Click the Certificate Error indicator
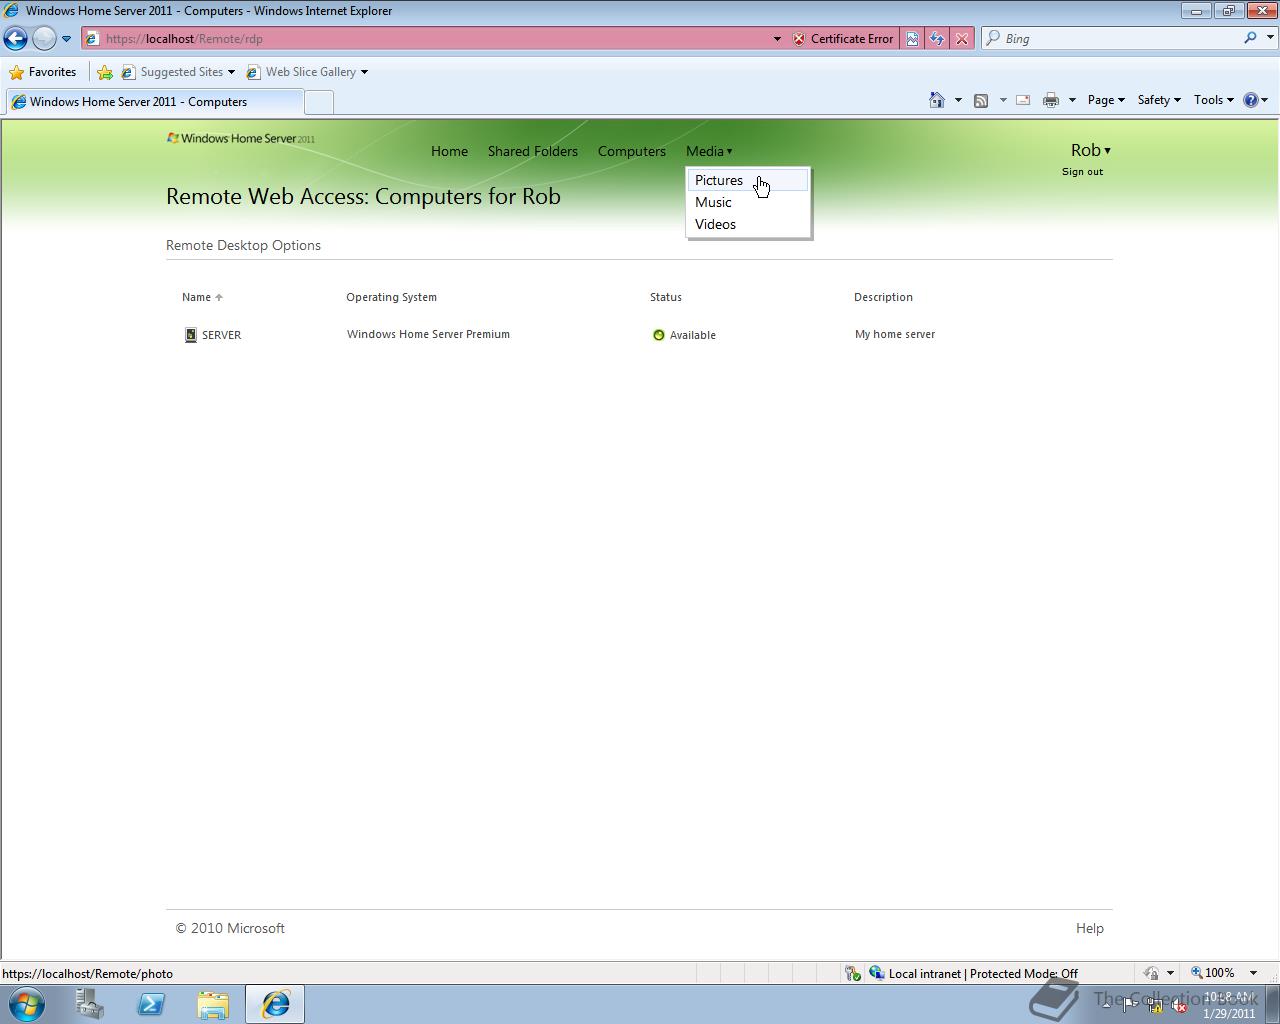The width and height of the screenshot is (1280, 1024). (843, 39)
